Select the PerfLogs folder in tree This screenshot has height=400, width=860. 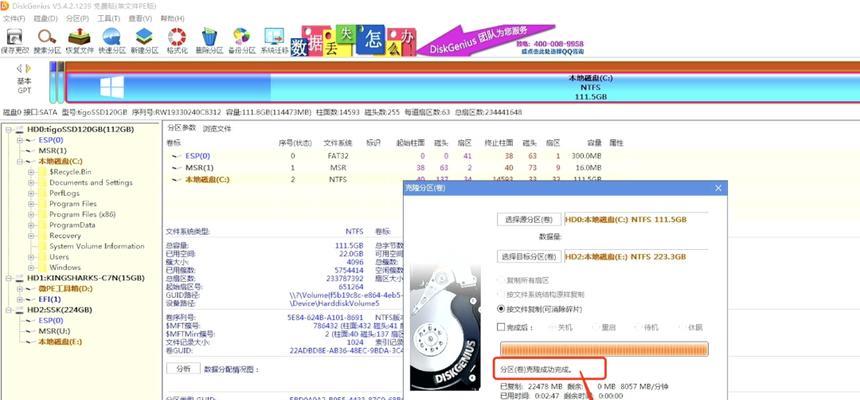[x=64, y=193]
